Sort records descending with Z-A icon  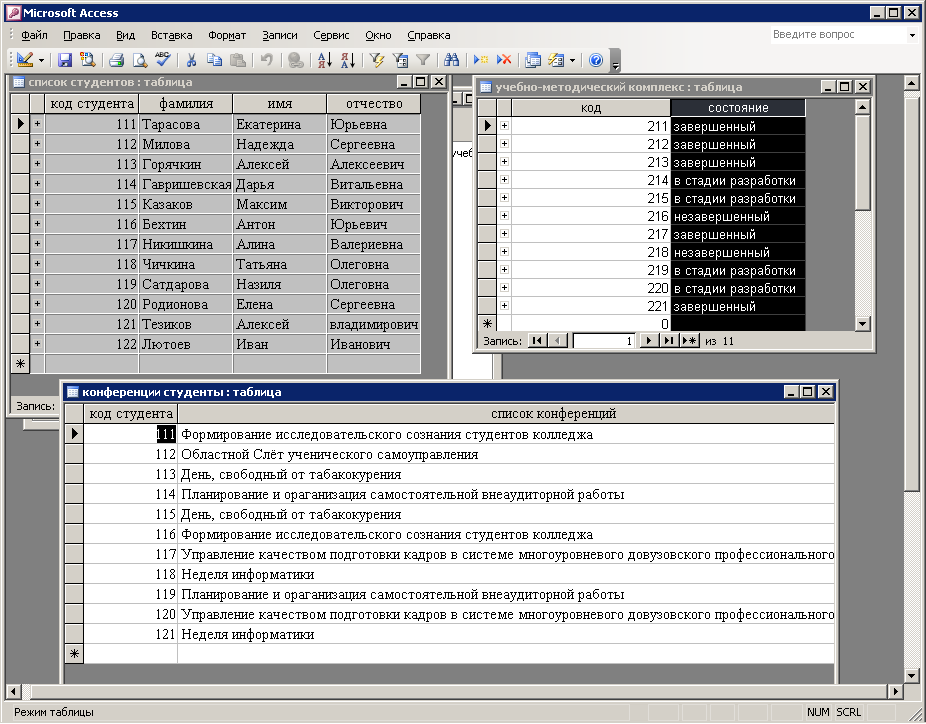(x=346, y=60)
